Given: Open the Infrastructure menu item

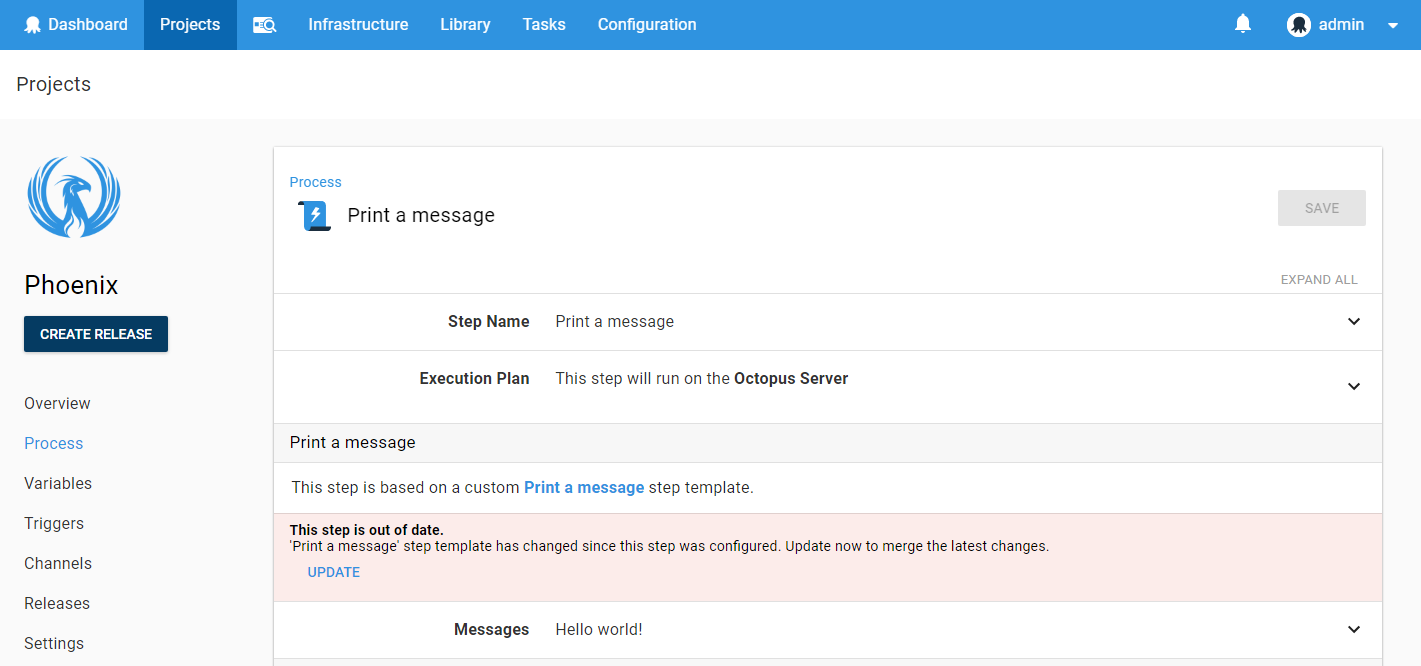Looking at the screenshot, I should coord(358,24).
